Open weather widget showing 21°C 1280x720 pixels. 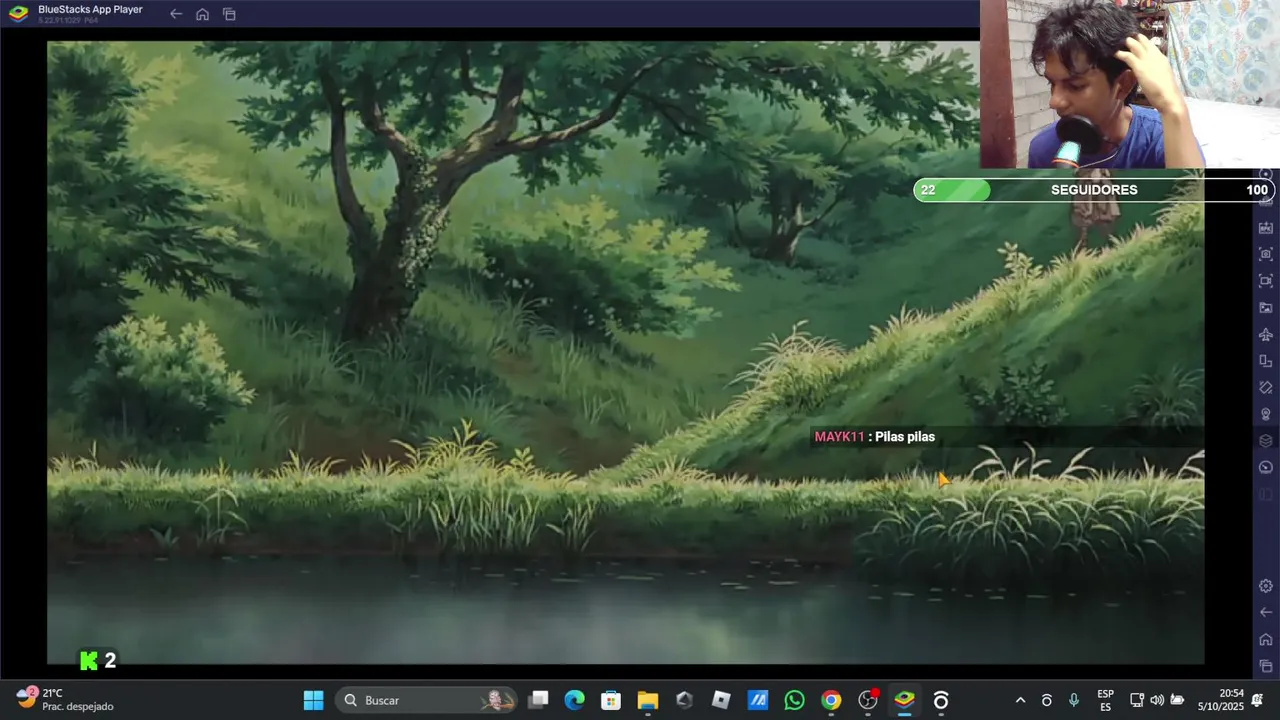[65, 699]
